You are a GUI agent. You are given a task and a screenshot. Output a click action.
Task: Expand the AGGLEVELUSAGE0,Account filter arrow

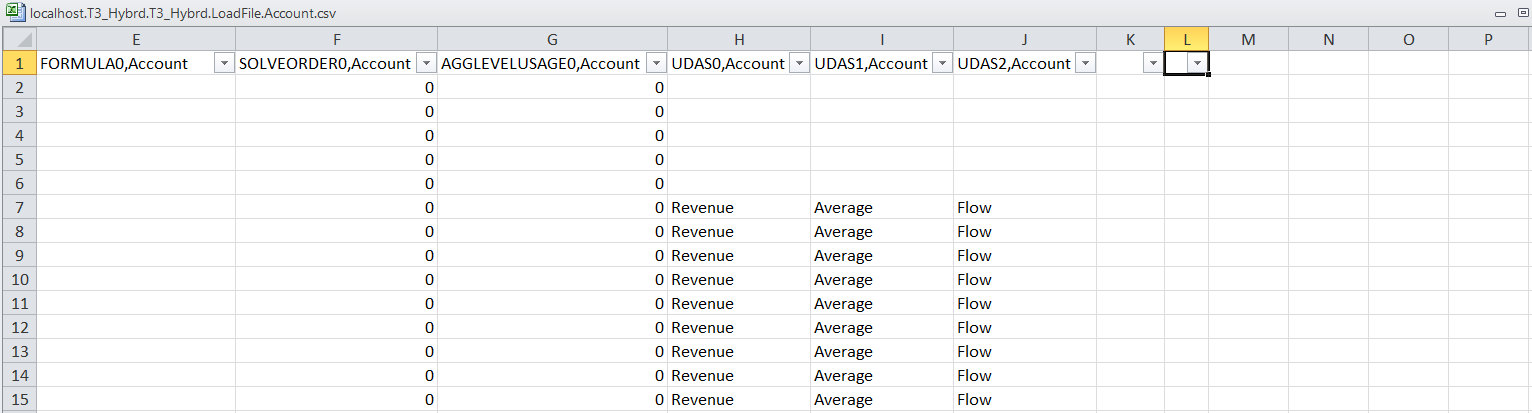pyautogui.click(x=655, y=63)
